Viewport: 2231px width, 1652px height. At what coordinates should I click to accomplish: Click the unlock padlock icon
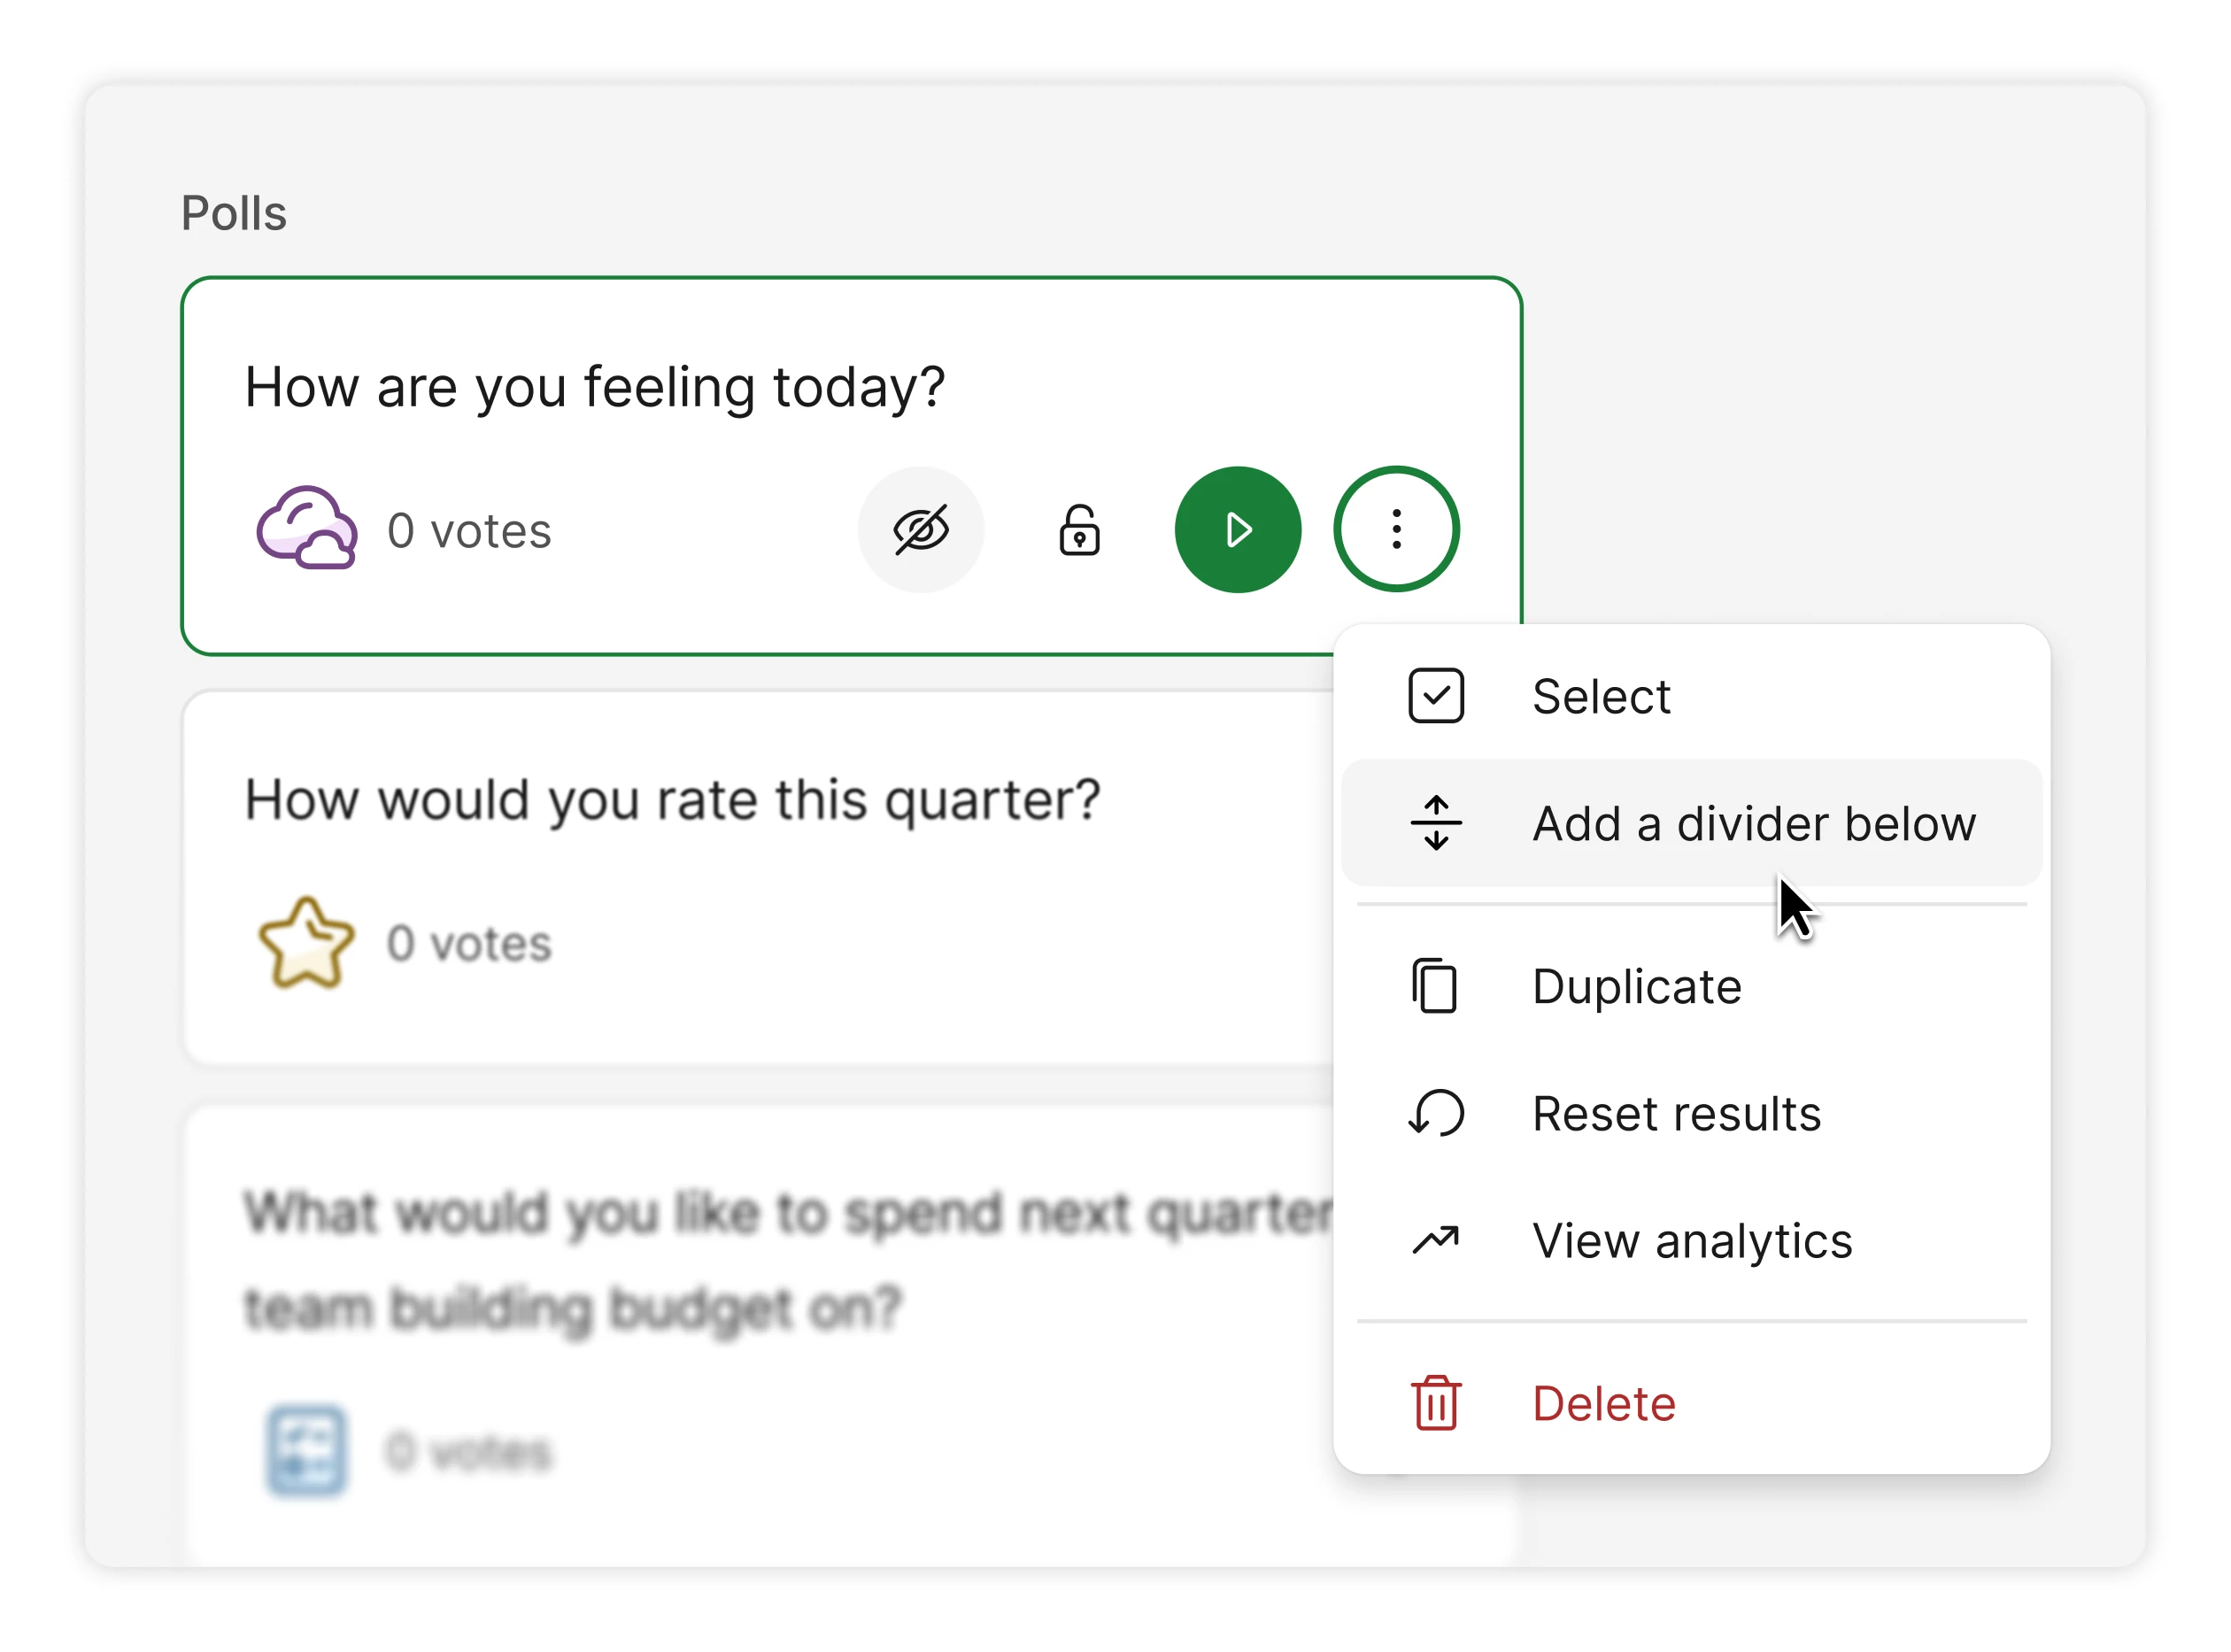tap(1079, 530)
